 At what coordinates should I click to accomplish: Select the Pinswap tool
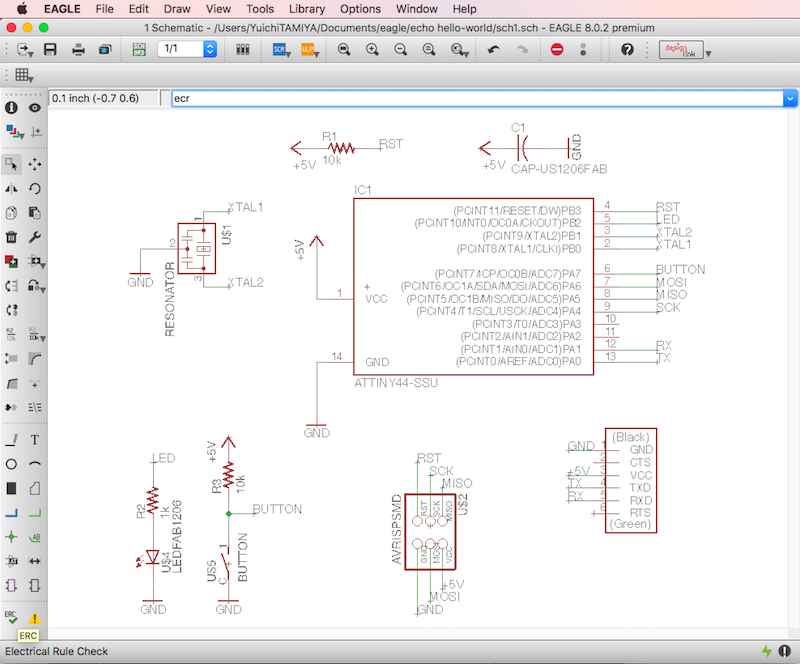tap(11, 286)
